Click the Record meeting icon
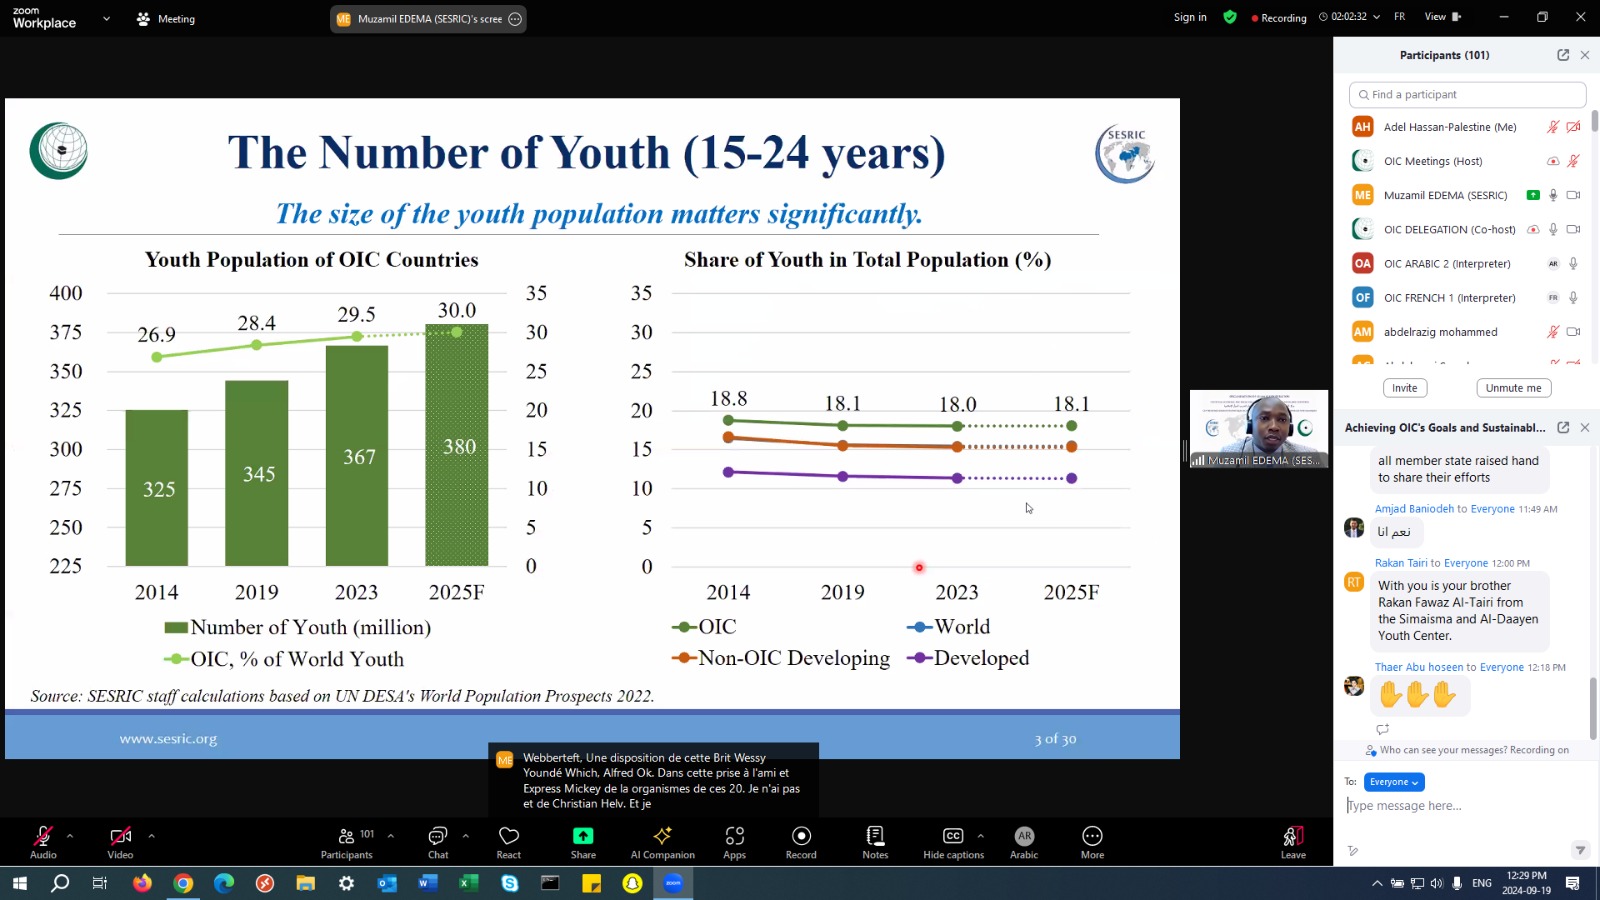1600x900 pixels. 801,841
